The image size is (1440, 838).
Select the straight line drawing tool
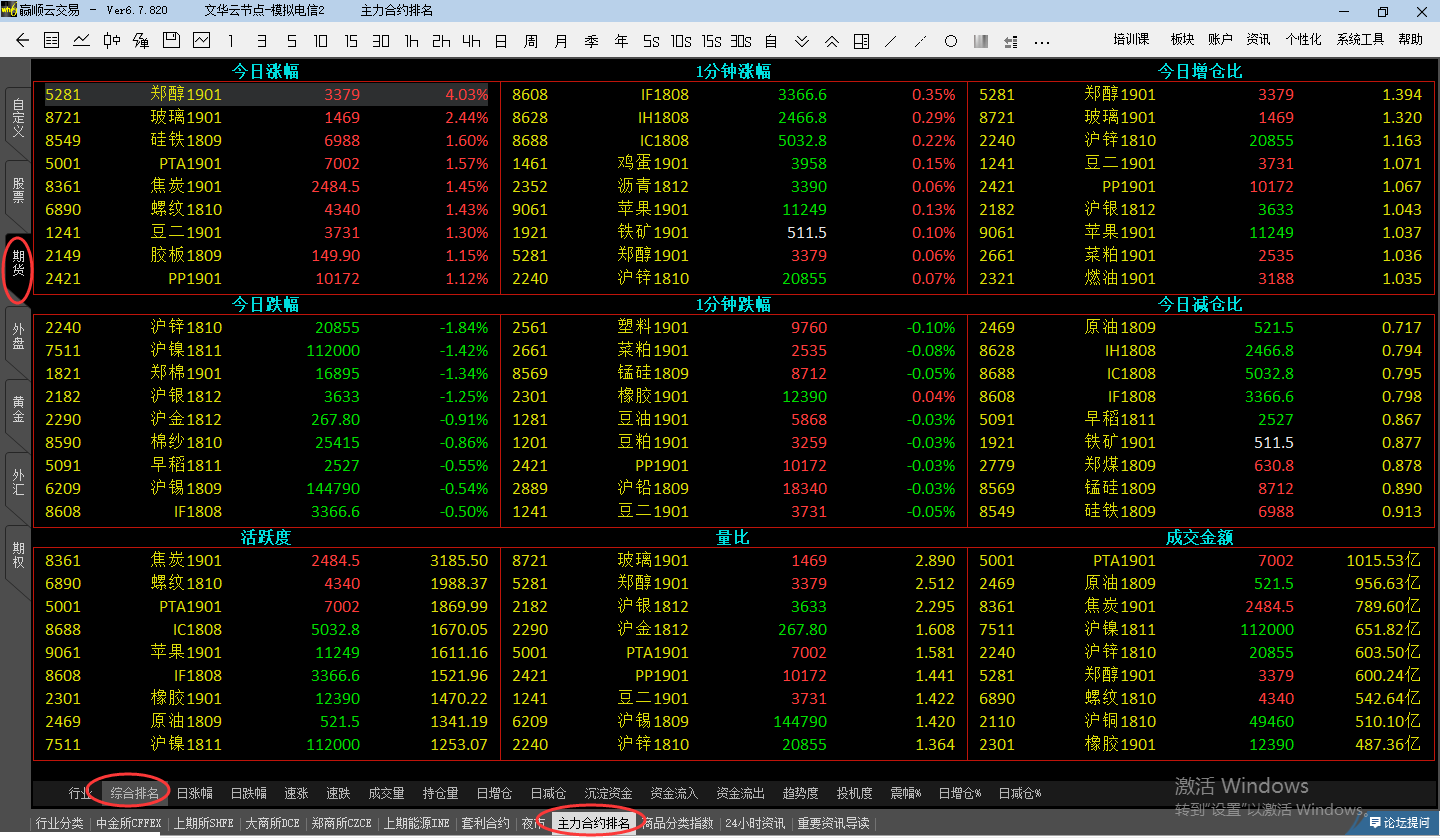tap(891, 41)
